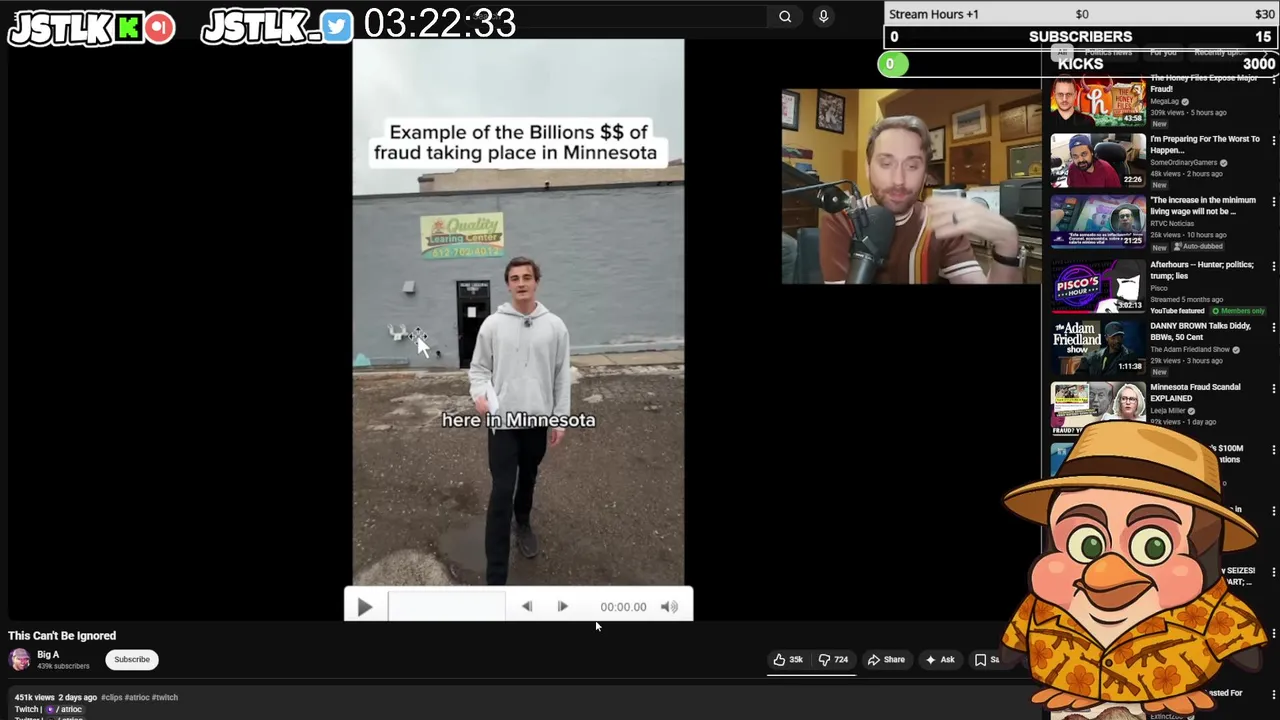Click the #clips hashtag
Viewport: 1280px width, 720px height.
point(111,697)
